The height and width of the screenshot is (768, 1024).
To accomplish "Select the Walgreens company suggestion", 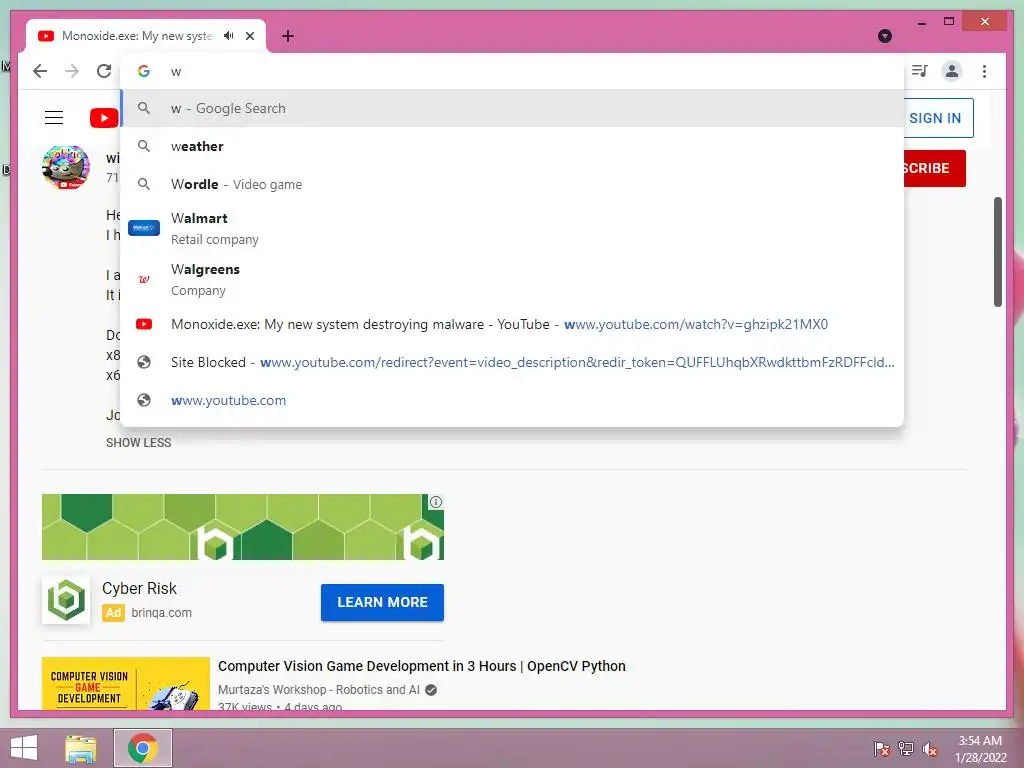I will (x=513, y=280).
